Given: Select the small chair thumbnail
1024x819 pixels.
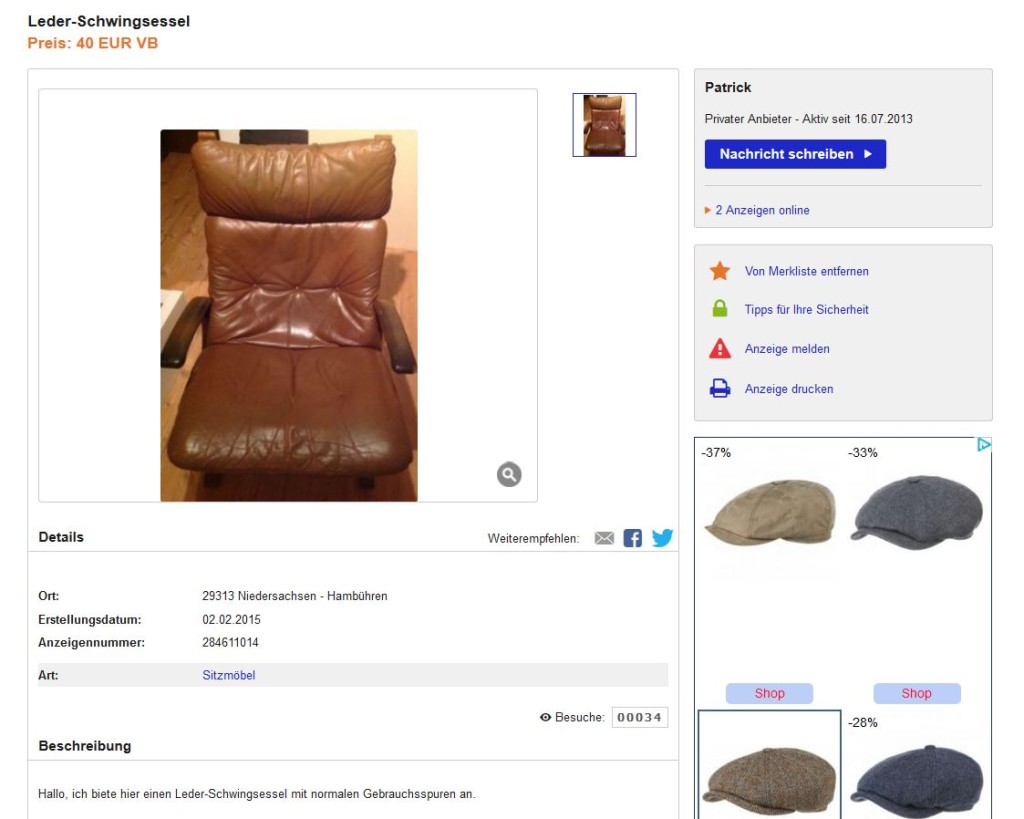Looking at the screenshot, I should (604, 125).
